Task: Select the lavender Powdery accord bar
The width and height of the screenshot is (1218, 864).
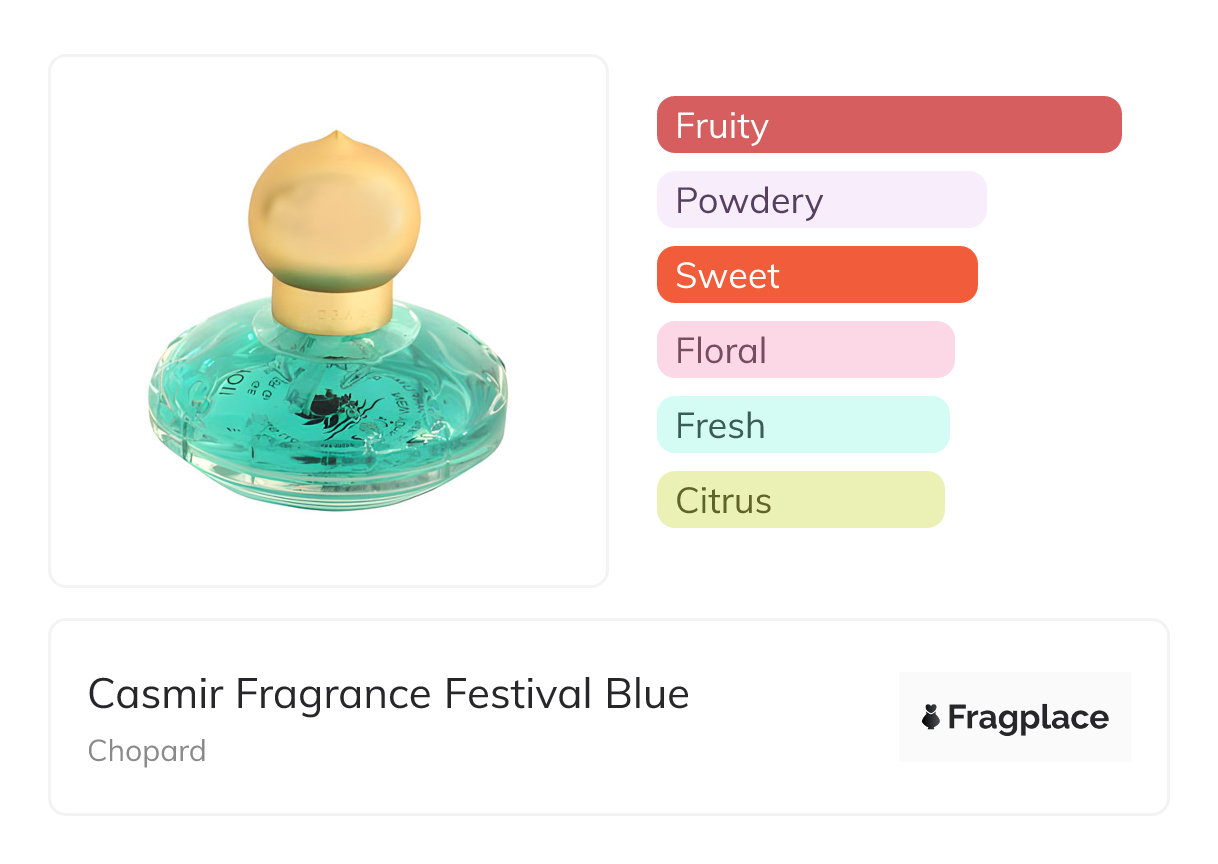Action: click(821, 200)
